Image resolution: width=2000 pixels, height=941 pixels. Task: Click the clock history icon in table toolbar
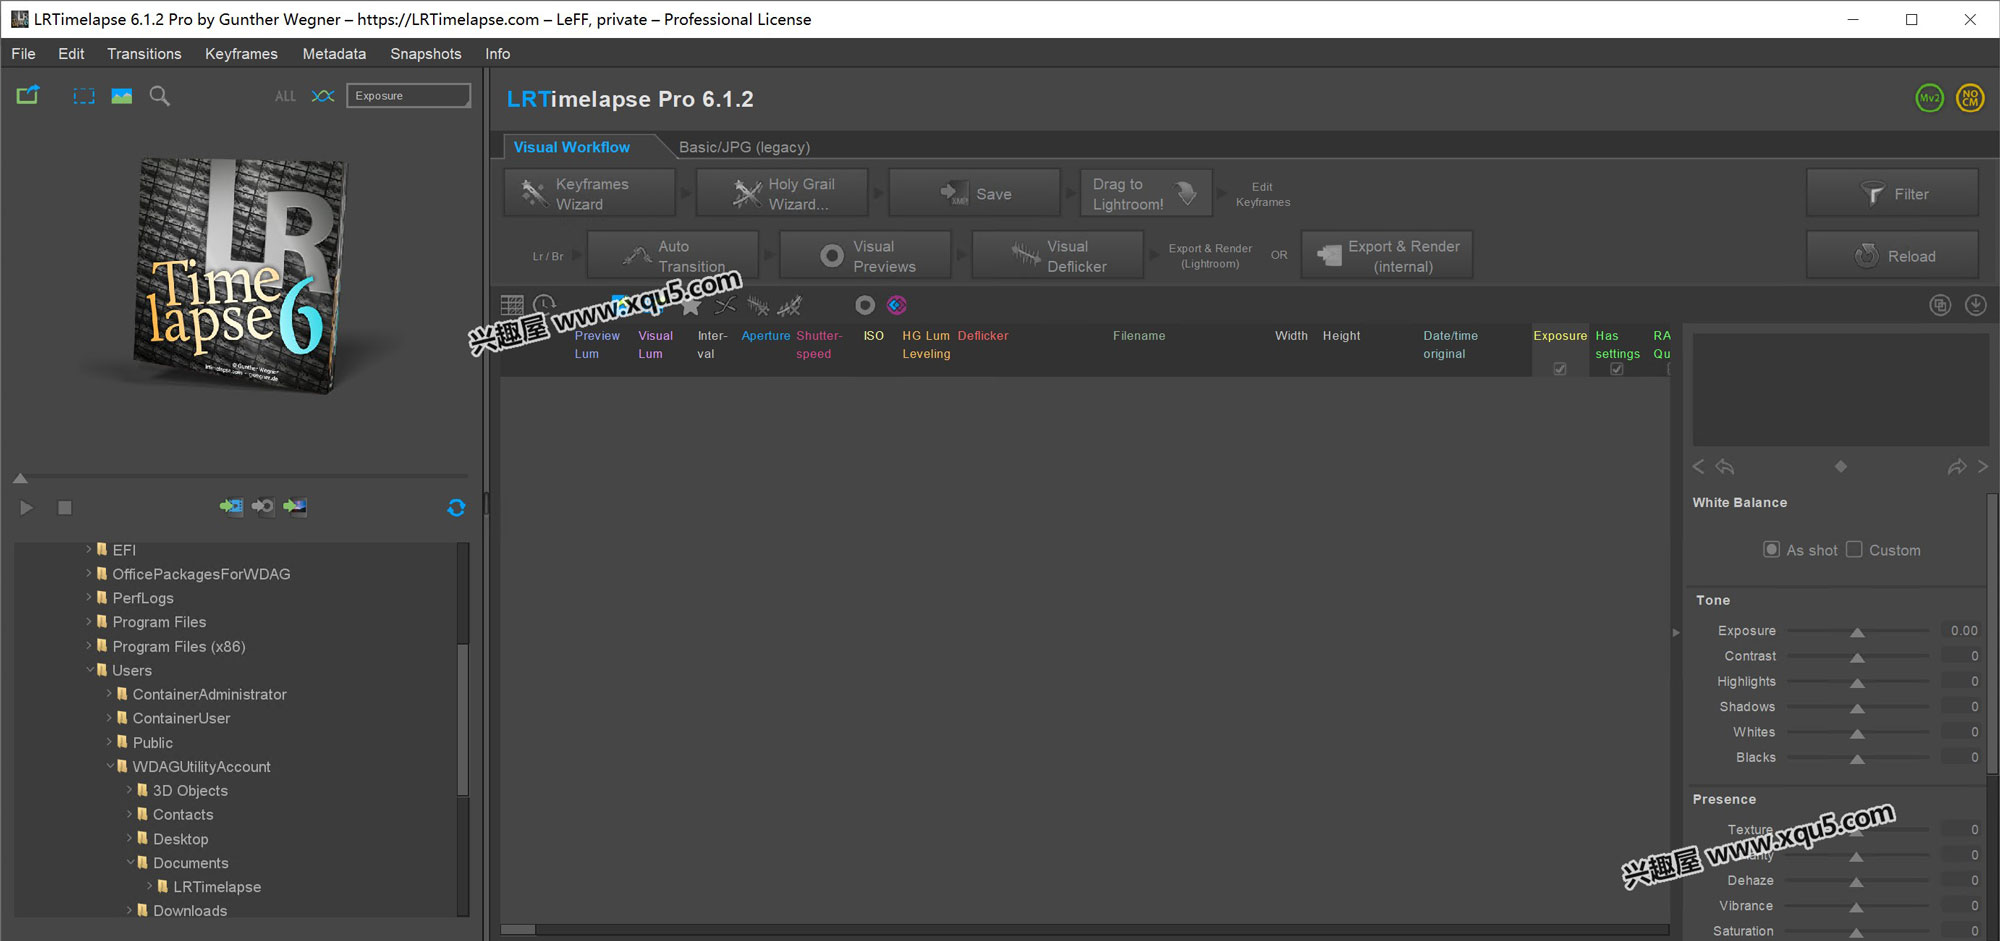coord(544,305)
